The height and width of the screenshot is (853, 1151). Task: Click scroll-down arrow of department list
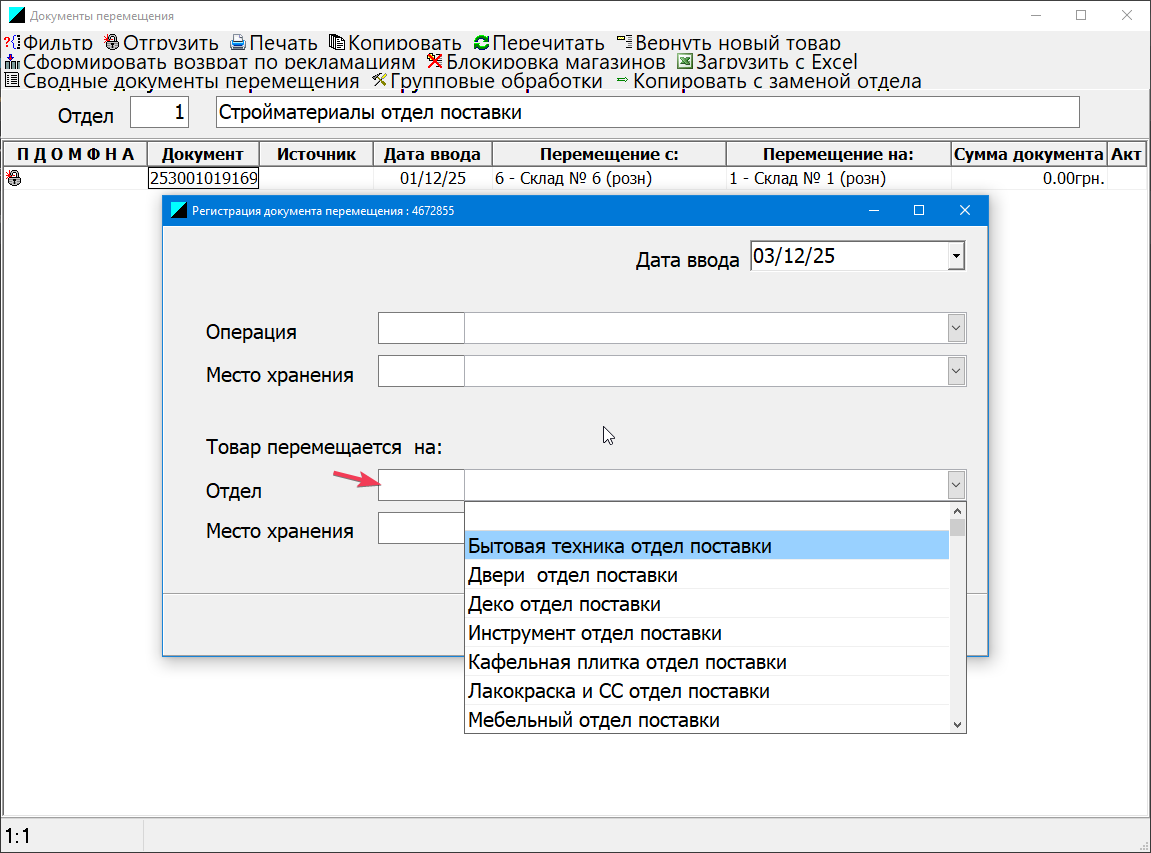pyautogui.click(x=957, y=725)
